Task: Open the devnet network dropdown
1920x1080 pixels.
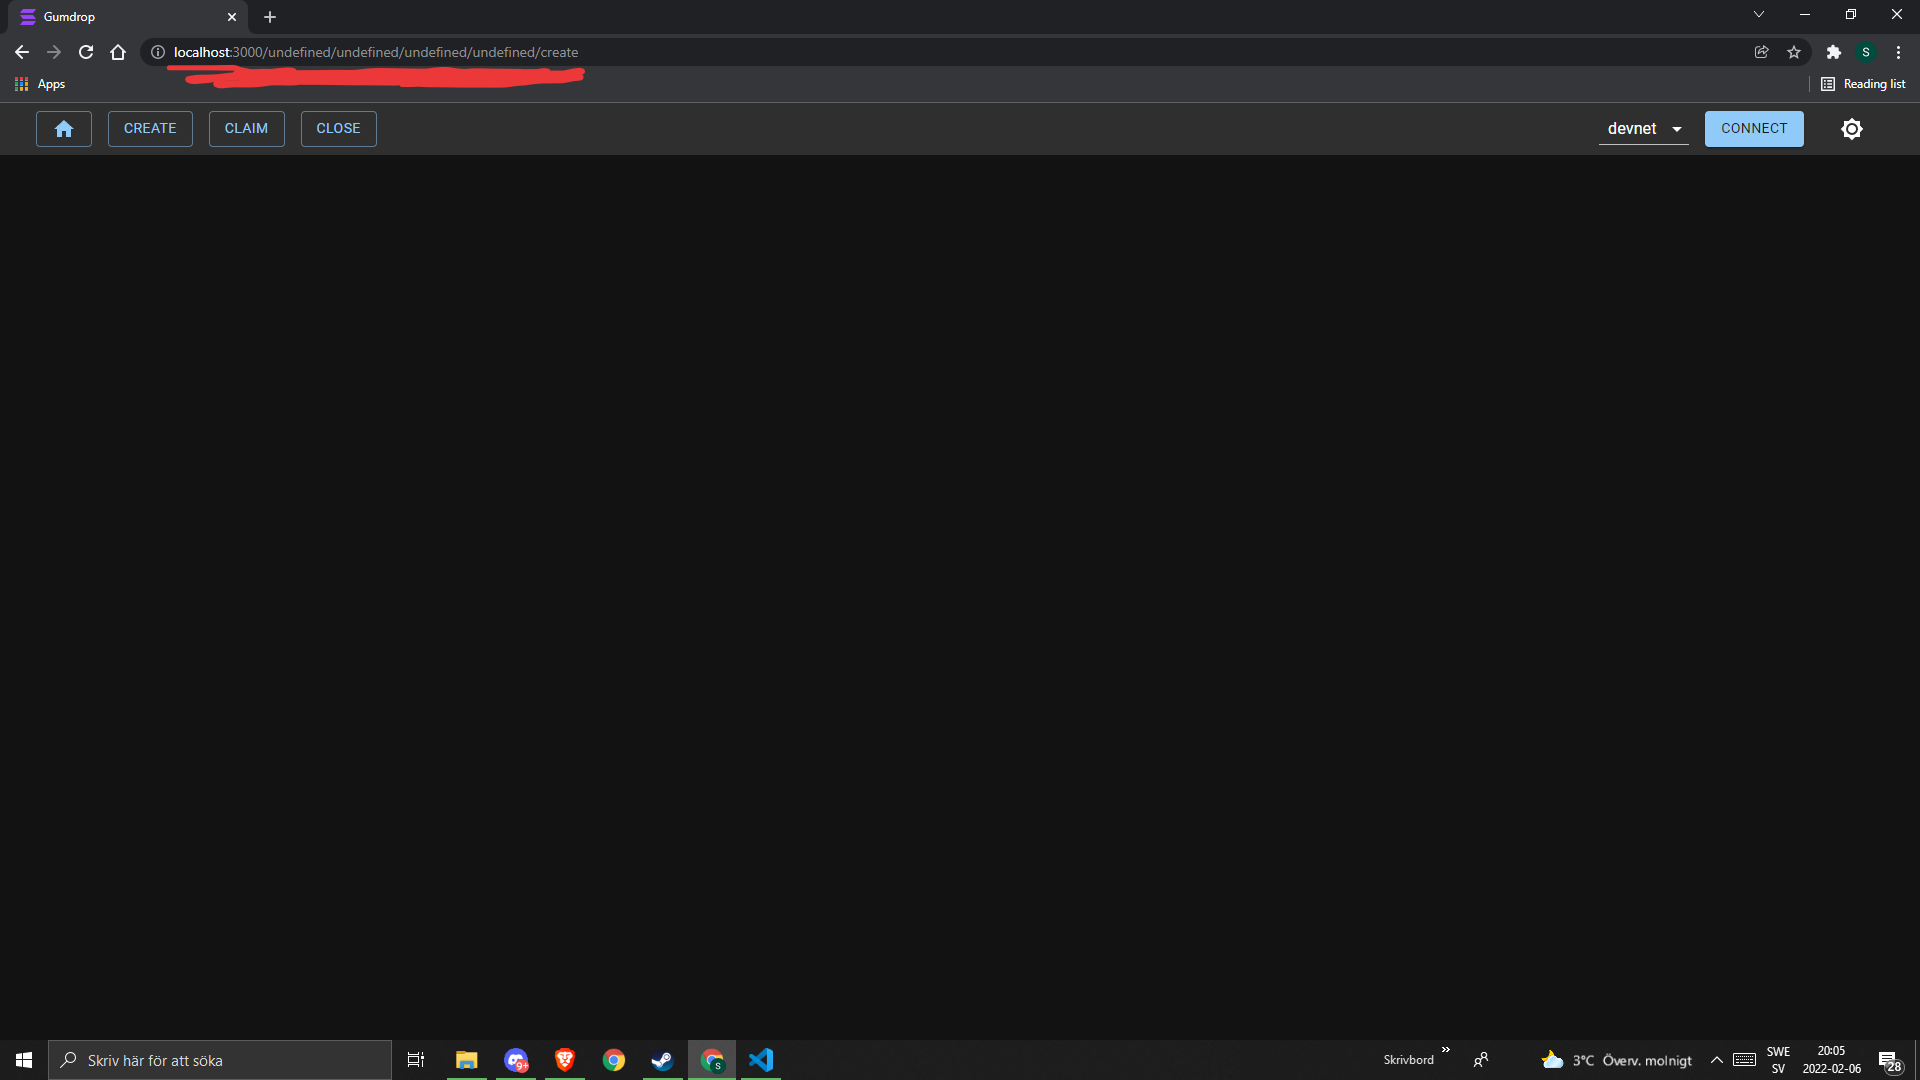Action: point(1643,129)
